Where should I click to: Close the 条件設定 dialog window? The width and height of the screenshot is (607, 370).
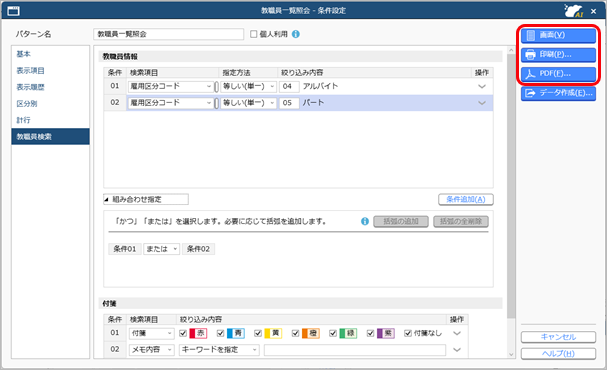pyautogui.click(x=593, y=11)
